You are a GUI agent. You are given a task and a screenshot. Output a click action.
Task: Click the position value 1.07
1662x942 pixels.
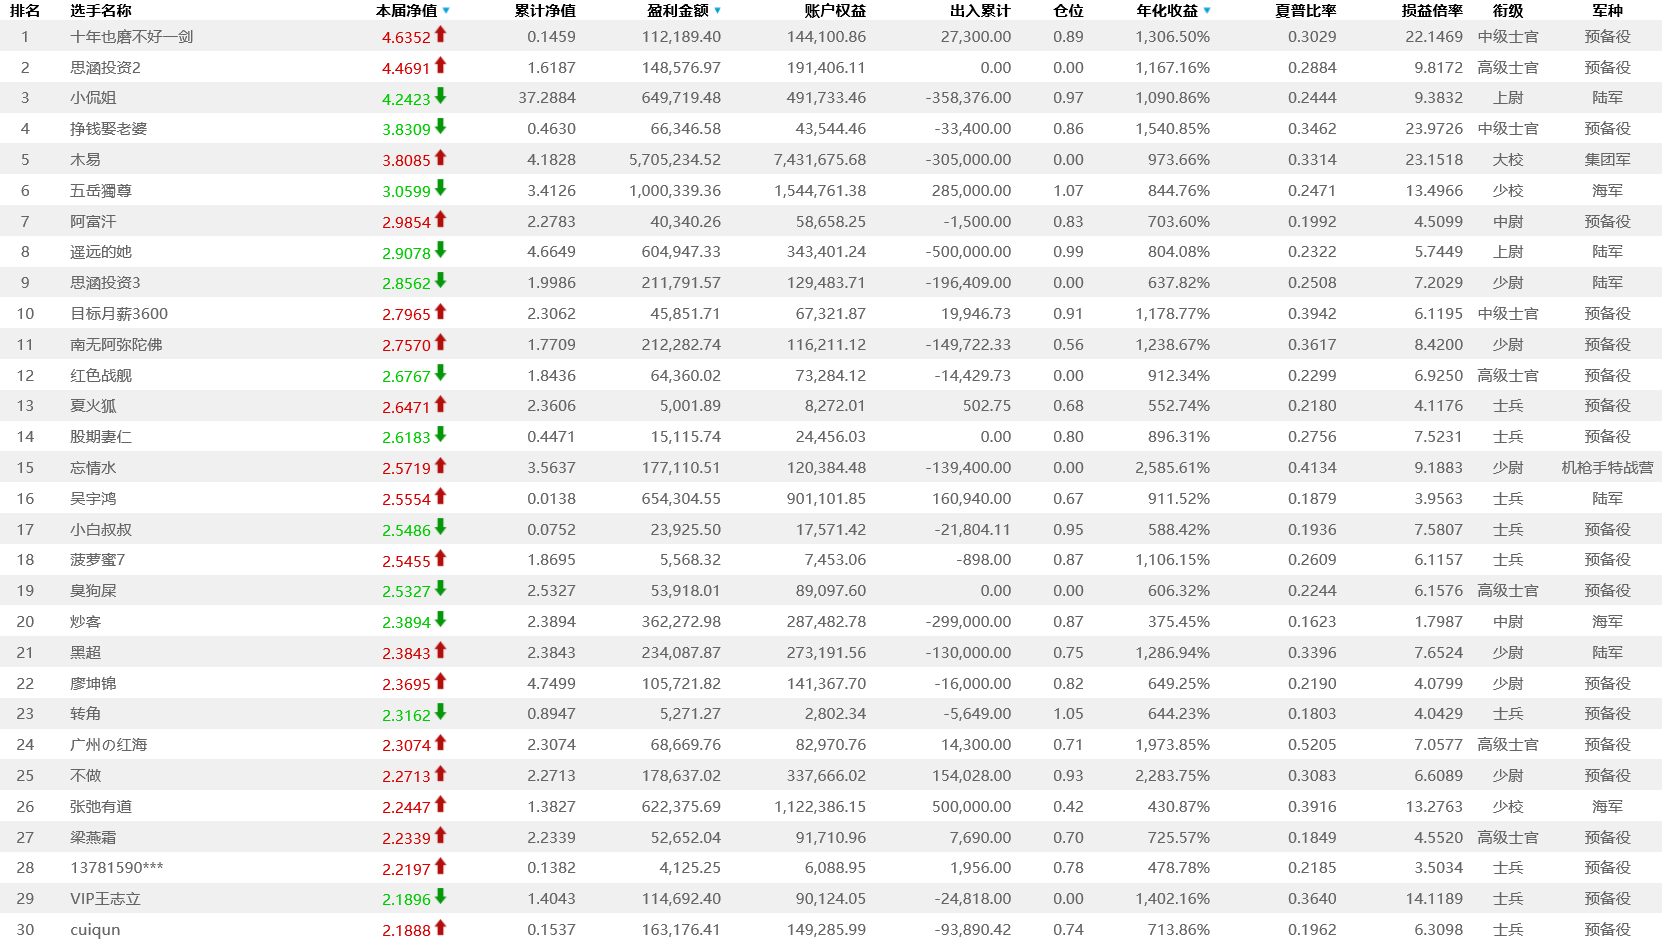coord(1068,191)
